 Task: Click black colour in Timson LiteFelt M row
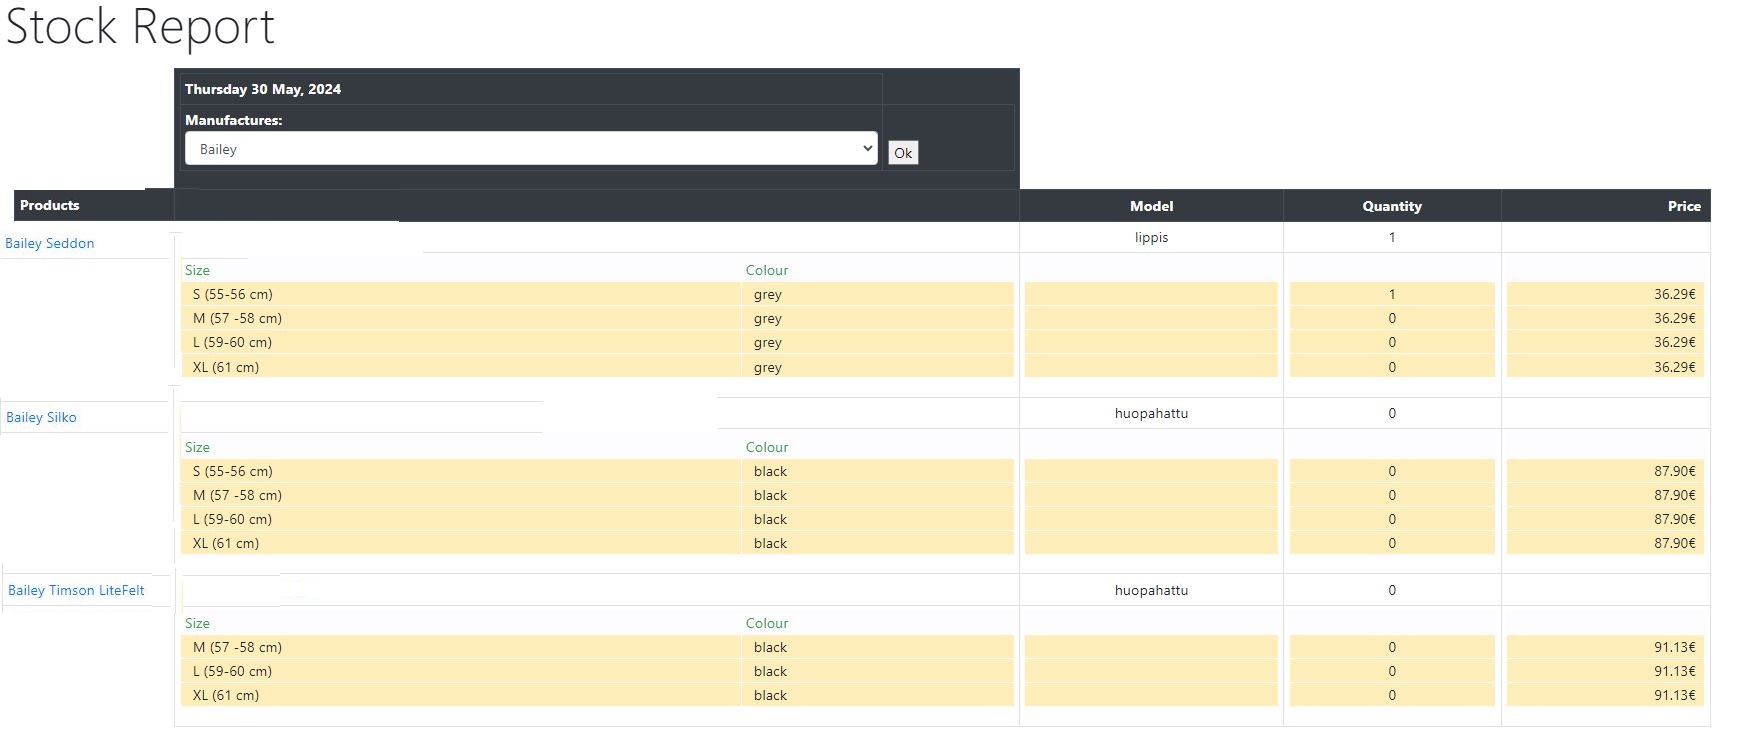[770, 647]
